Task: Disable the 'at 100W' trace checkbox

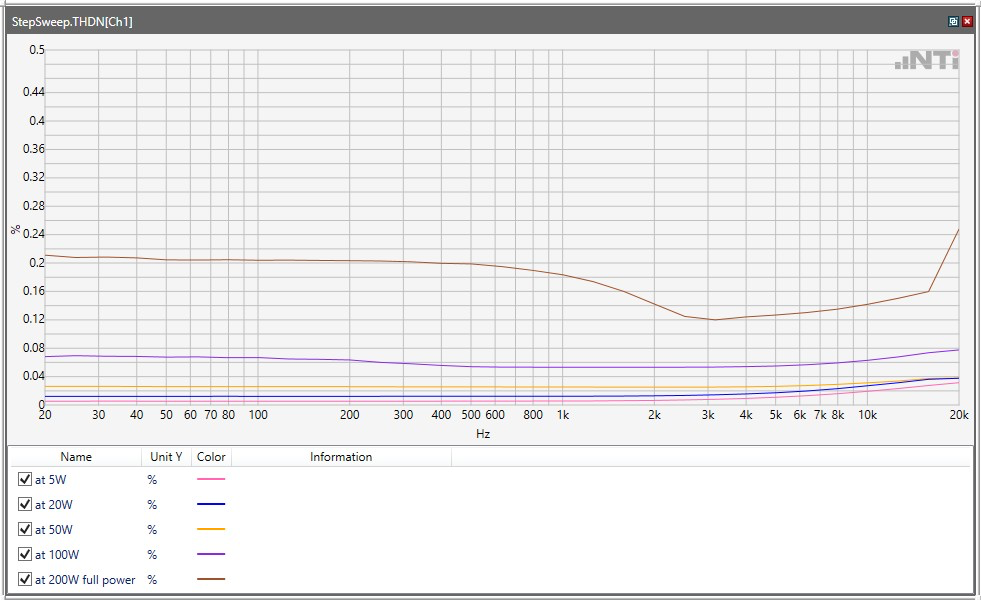Action: point(25,555)
